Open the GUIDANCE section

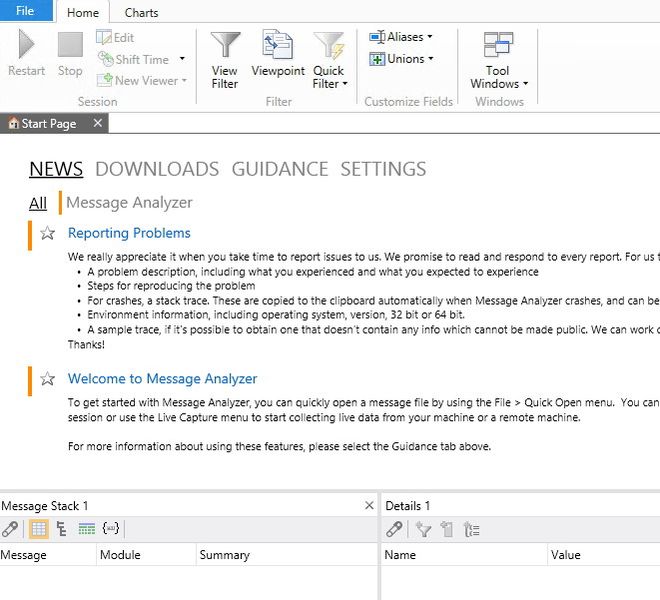tap(280, 169)
